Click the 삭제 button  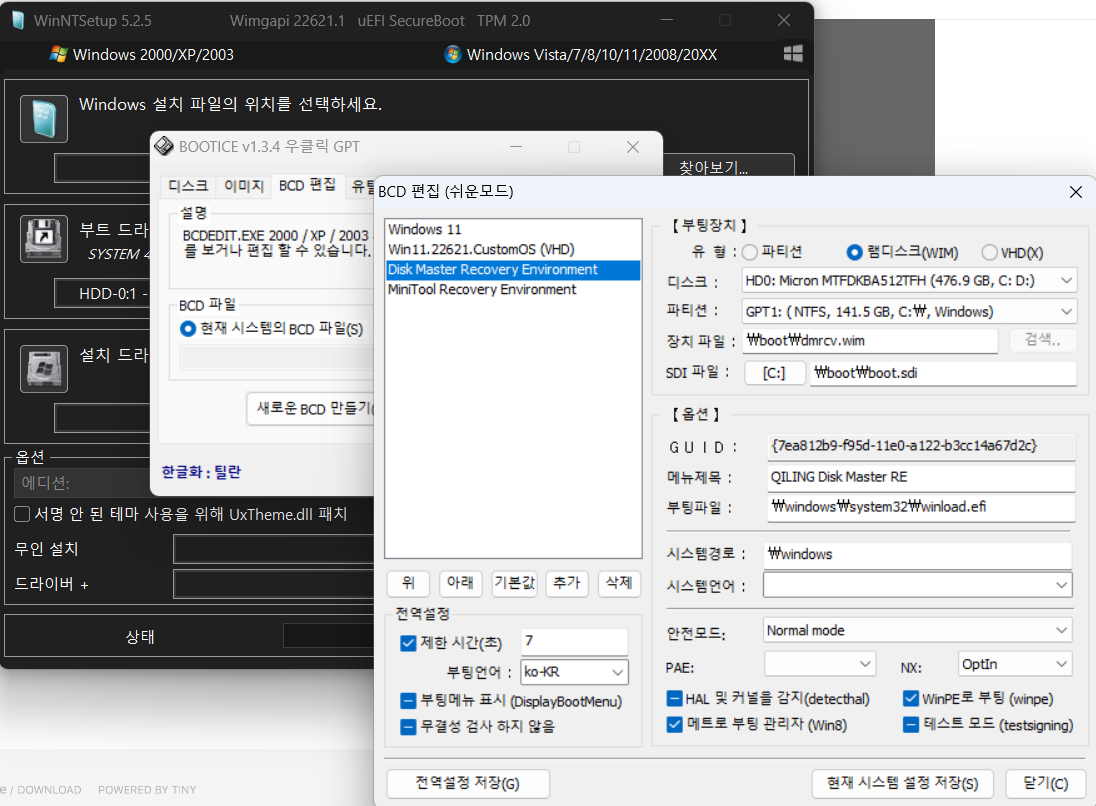(x=619, y=583)
